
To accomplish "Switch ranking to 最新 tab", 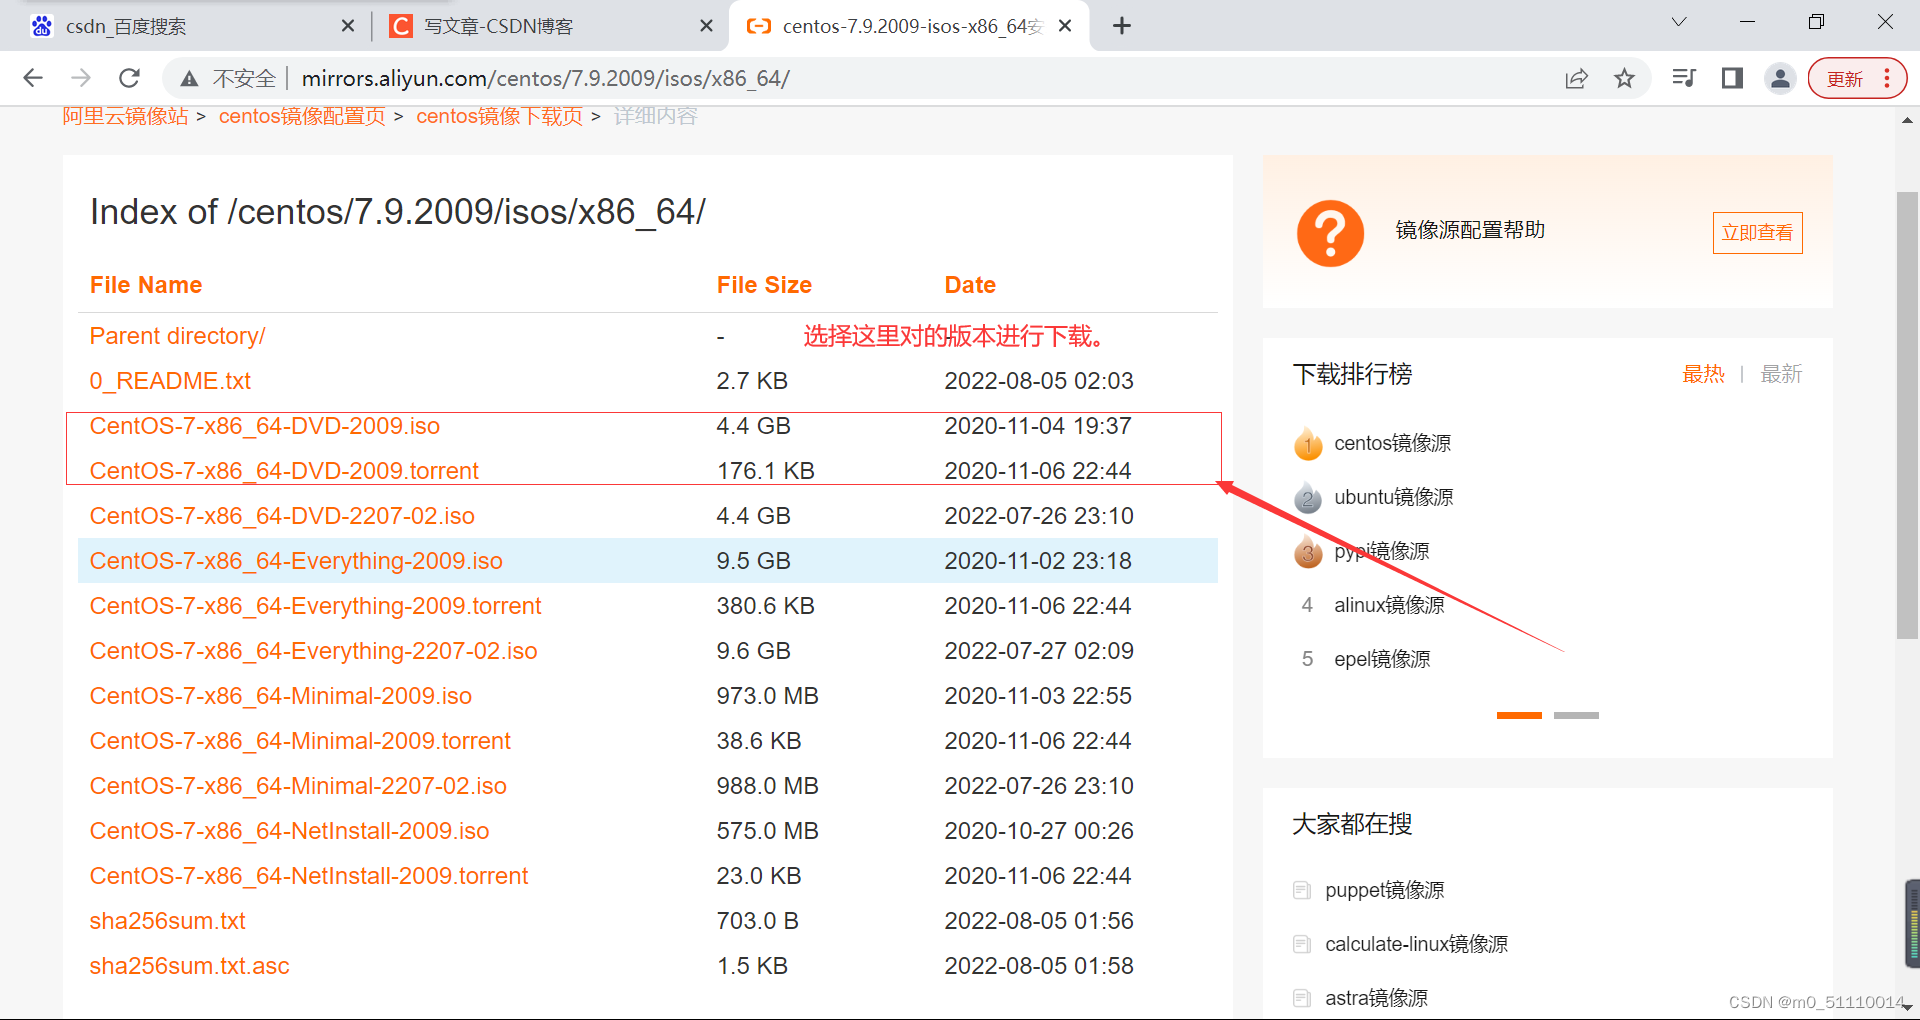I will click(x=1781, y=374).
